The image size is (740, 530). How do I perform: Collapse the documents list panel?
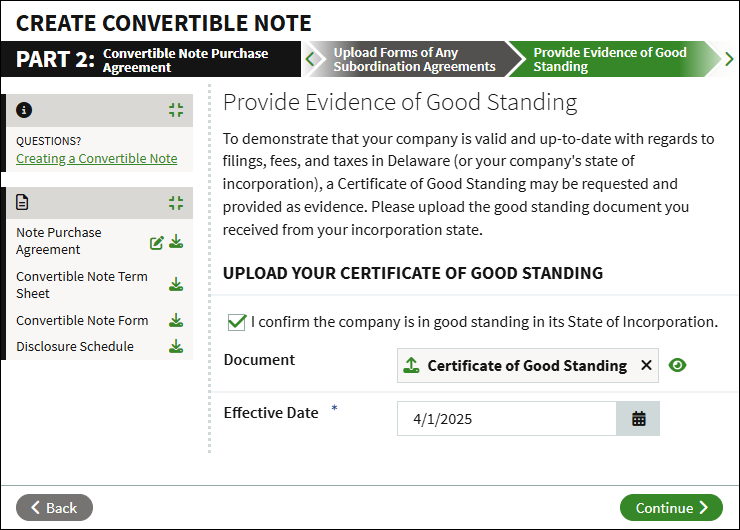tap(176, 203)
